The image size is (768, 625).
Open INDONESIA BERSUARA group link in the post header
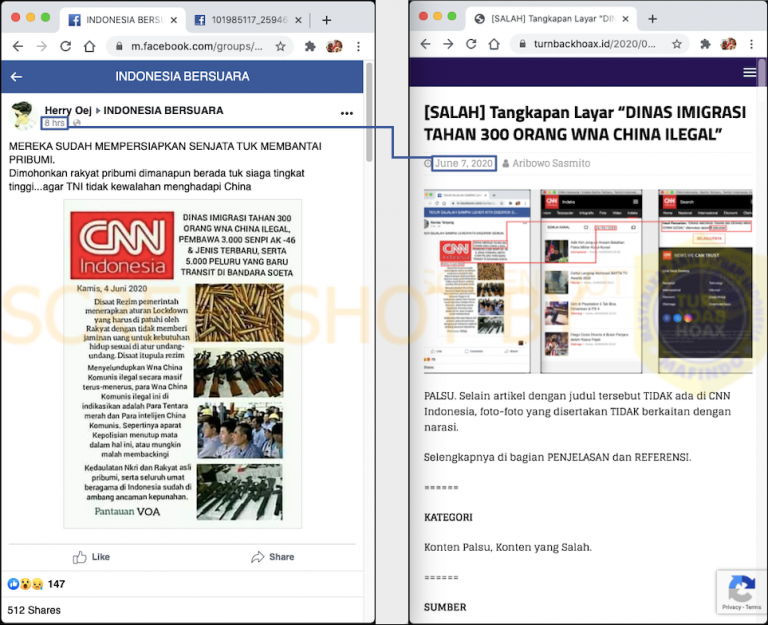[x=163, y=110]
